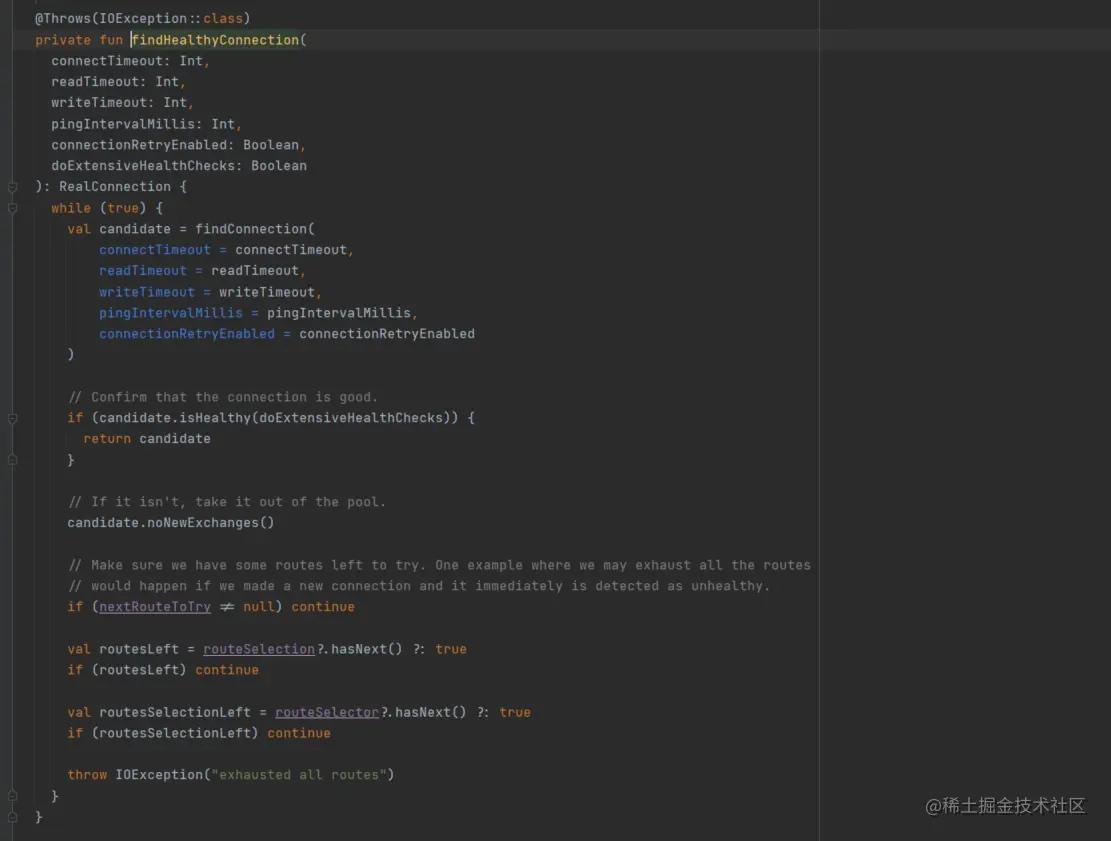Image resolution: width=1111 pixels, height=841 pixels.
Task: Click the RealConnection return type
Action: (x=115, y=186)
